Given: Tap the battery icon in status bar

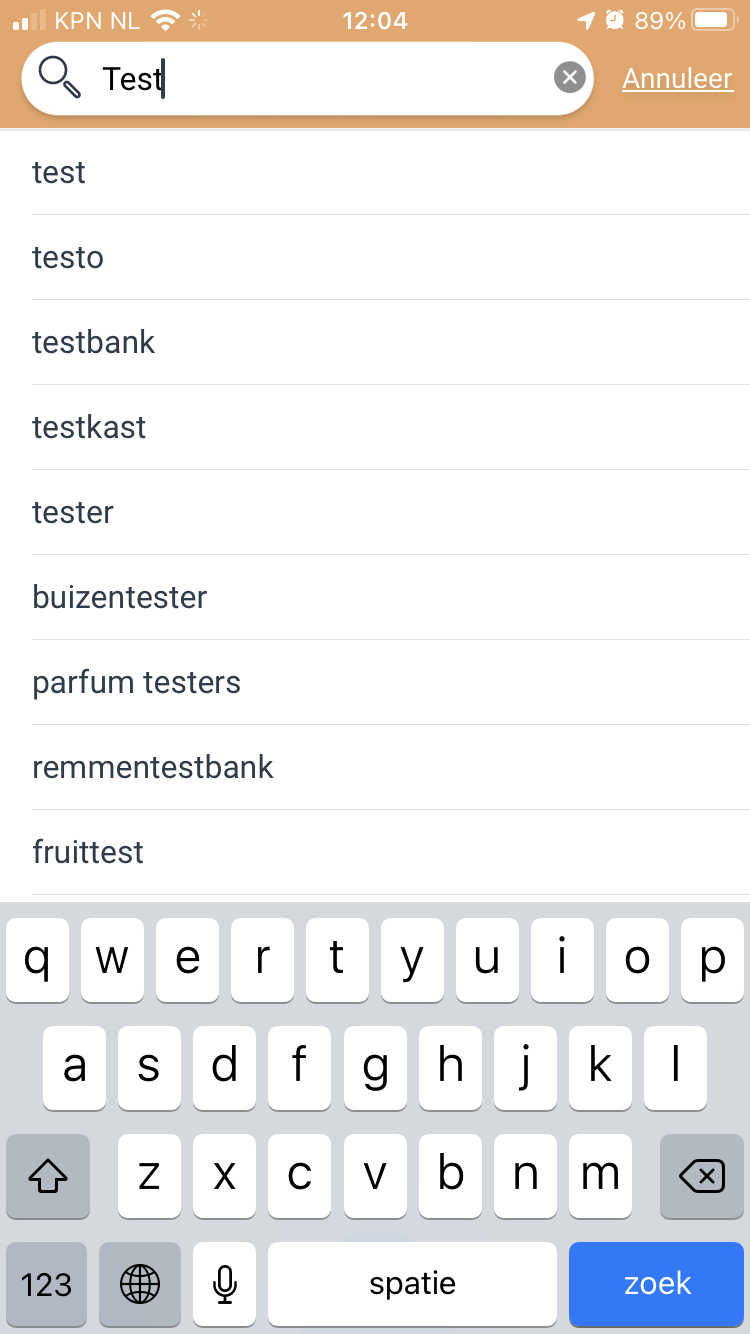Looking at the screenshot, I should tap(715, 20).
